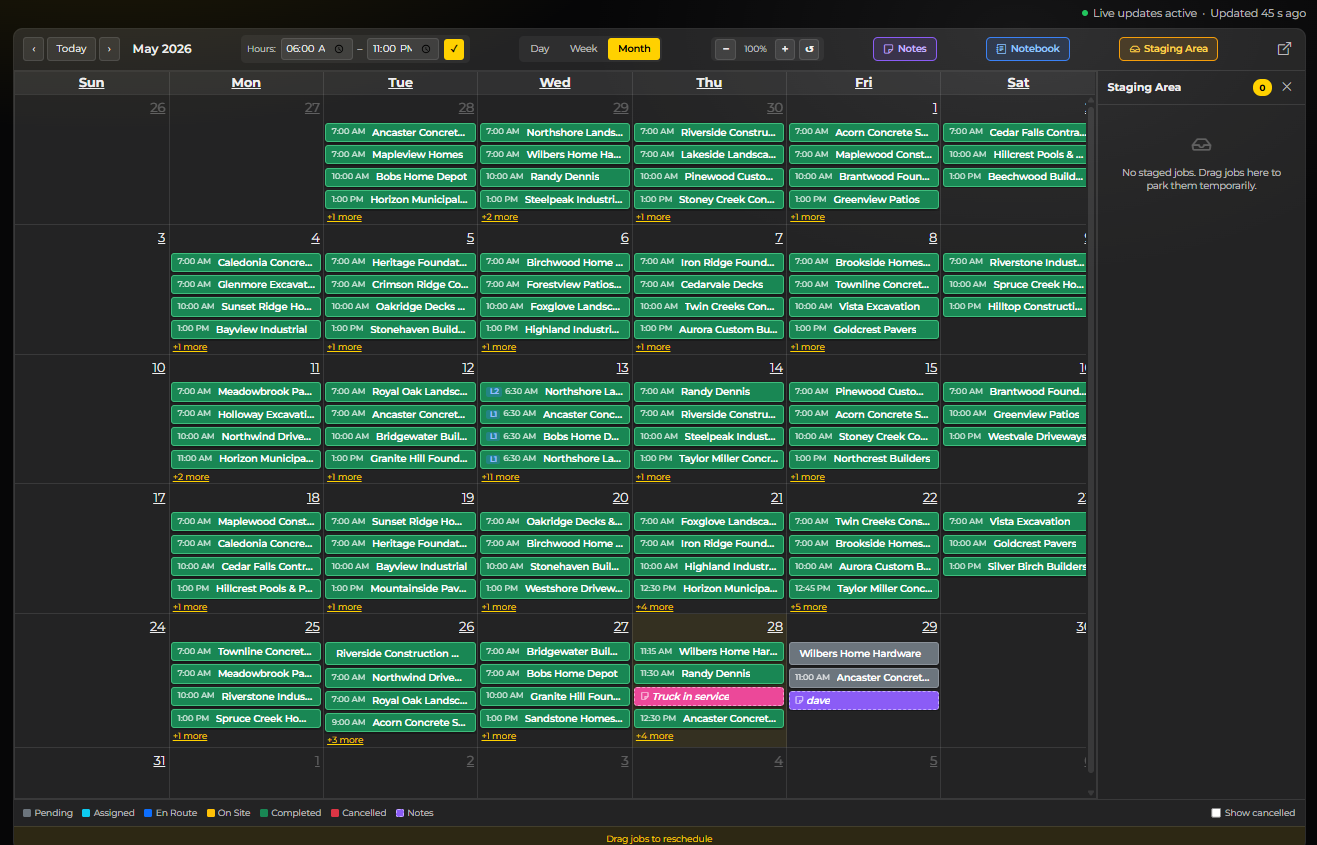Screen dimensions: 1317x845
Task: Open day number 28 in the last full week
Action: point(775,627)
